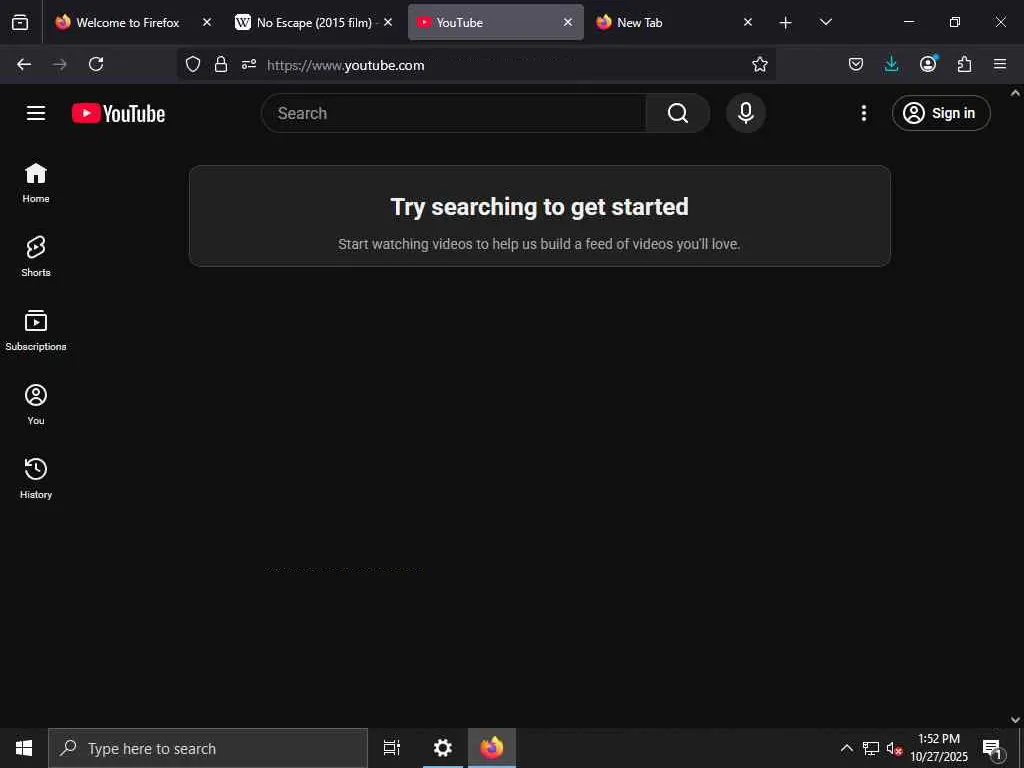Open YouTube settings three-dot menu

[863, 113]
